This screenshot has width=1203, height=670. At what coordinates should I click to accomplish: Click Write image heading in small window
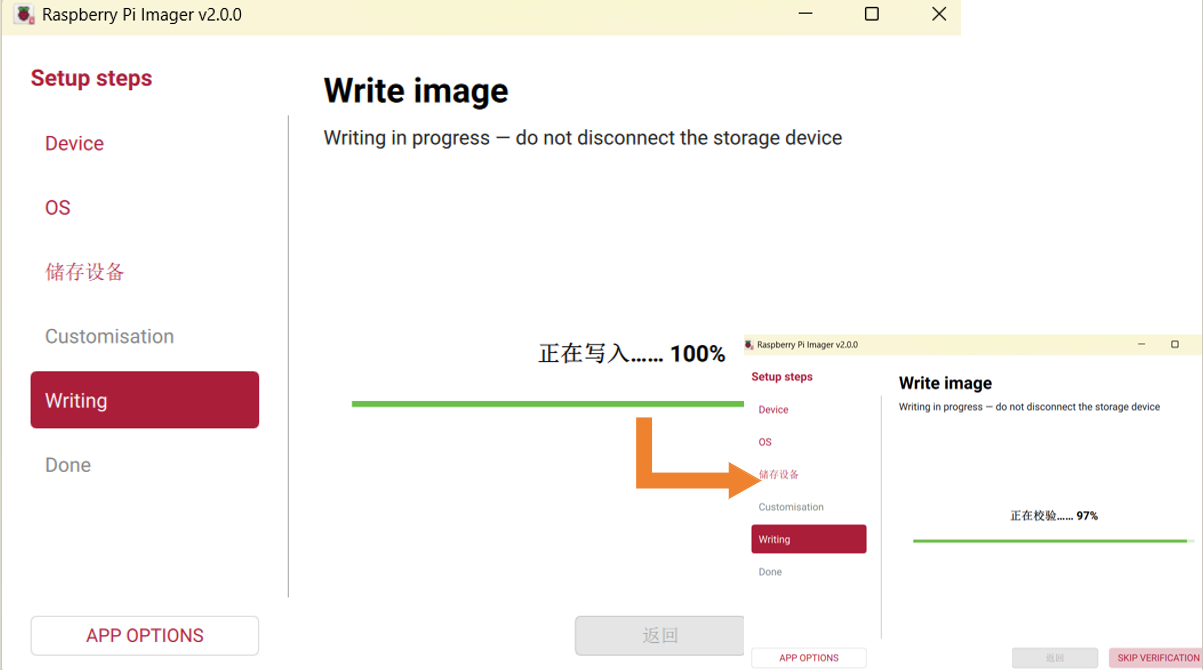pyautogui.click(x=945, y=383)
